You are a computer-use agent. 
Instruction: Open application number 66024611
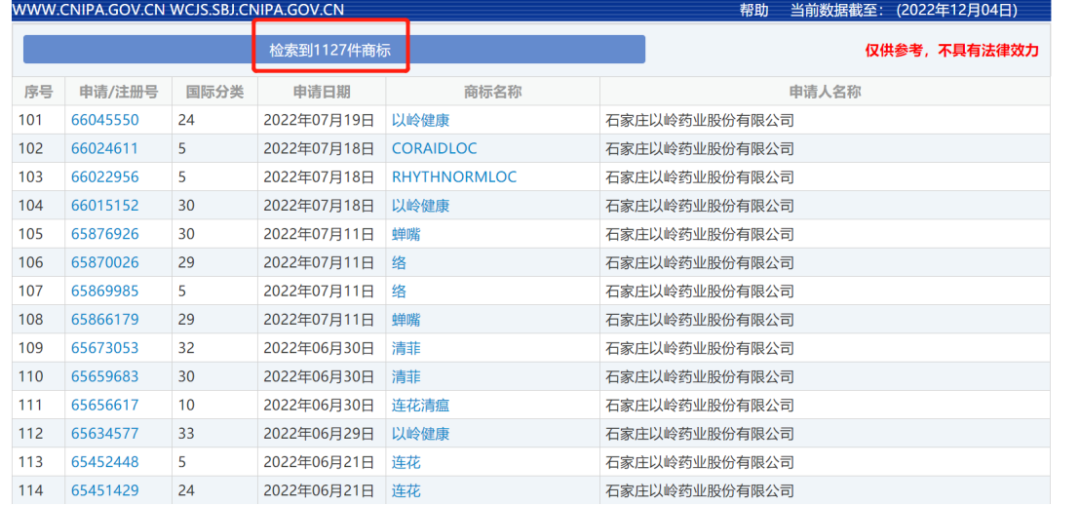coord(105,149)
